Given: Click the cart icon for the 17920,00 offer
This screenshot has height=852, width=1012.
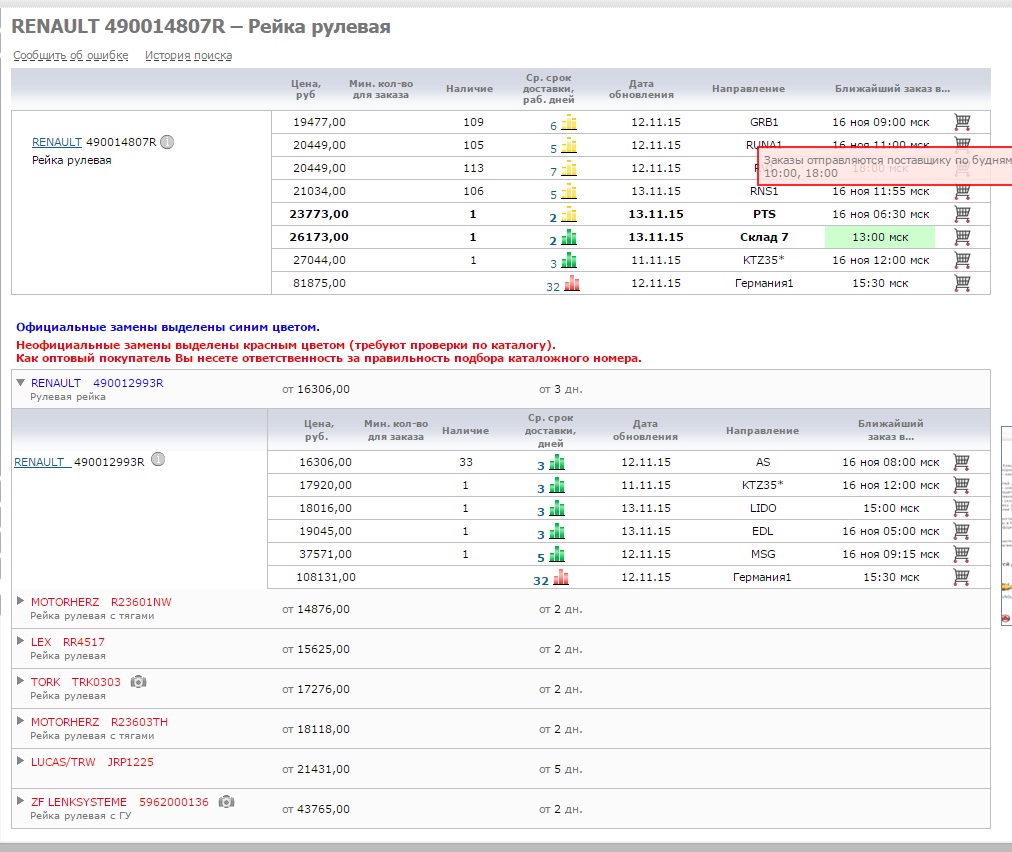Looking at the screenshot, I should pyautogui.click(x=961, y=485).
